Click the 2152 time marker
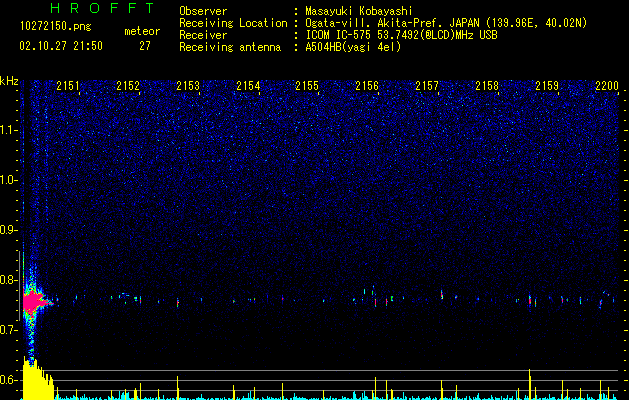The height and width of the screenshot is (400, 629). (128, 86)
